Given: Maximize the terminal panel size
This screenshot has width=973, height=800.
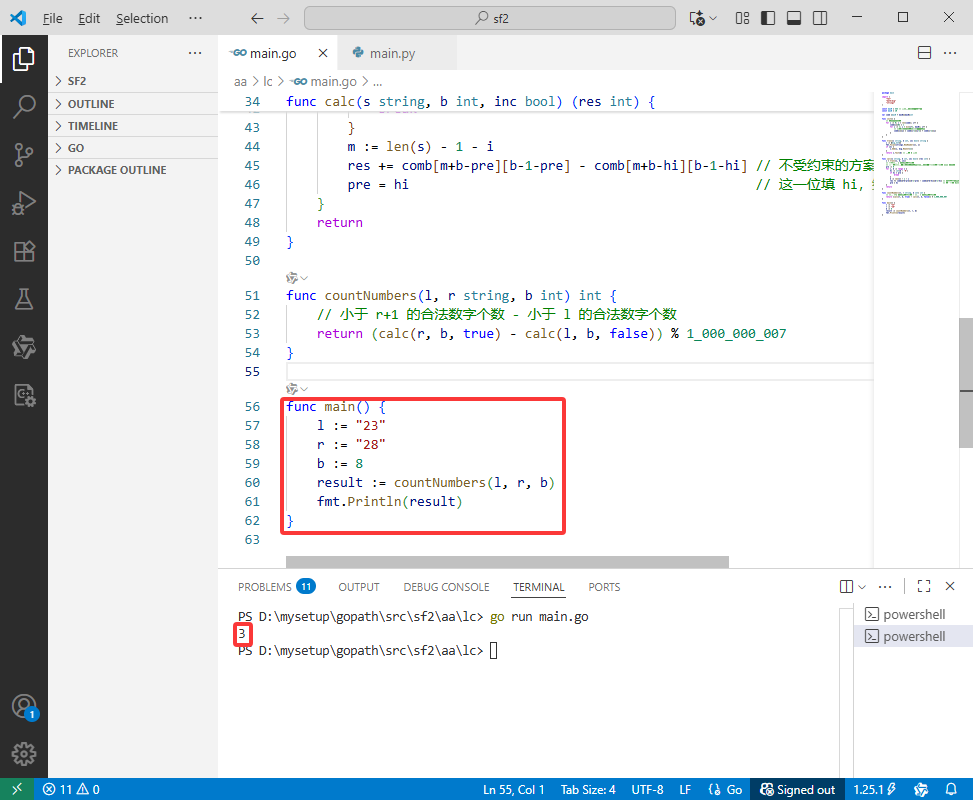Looking at the screenshot, I should pyautogui.click(x=923, y=587).
